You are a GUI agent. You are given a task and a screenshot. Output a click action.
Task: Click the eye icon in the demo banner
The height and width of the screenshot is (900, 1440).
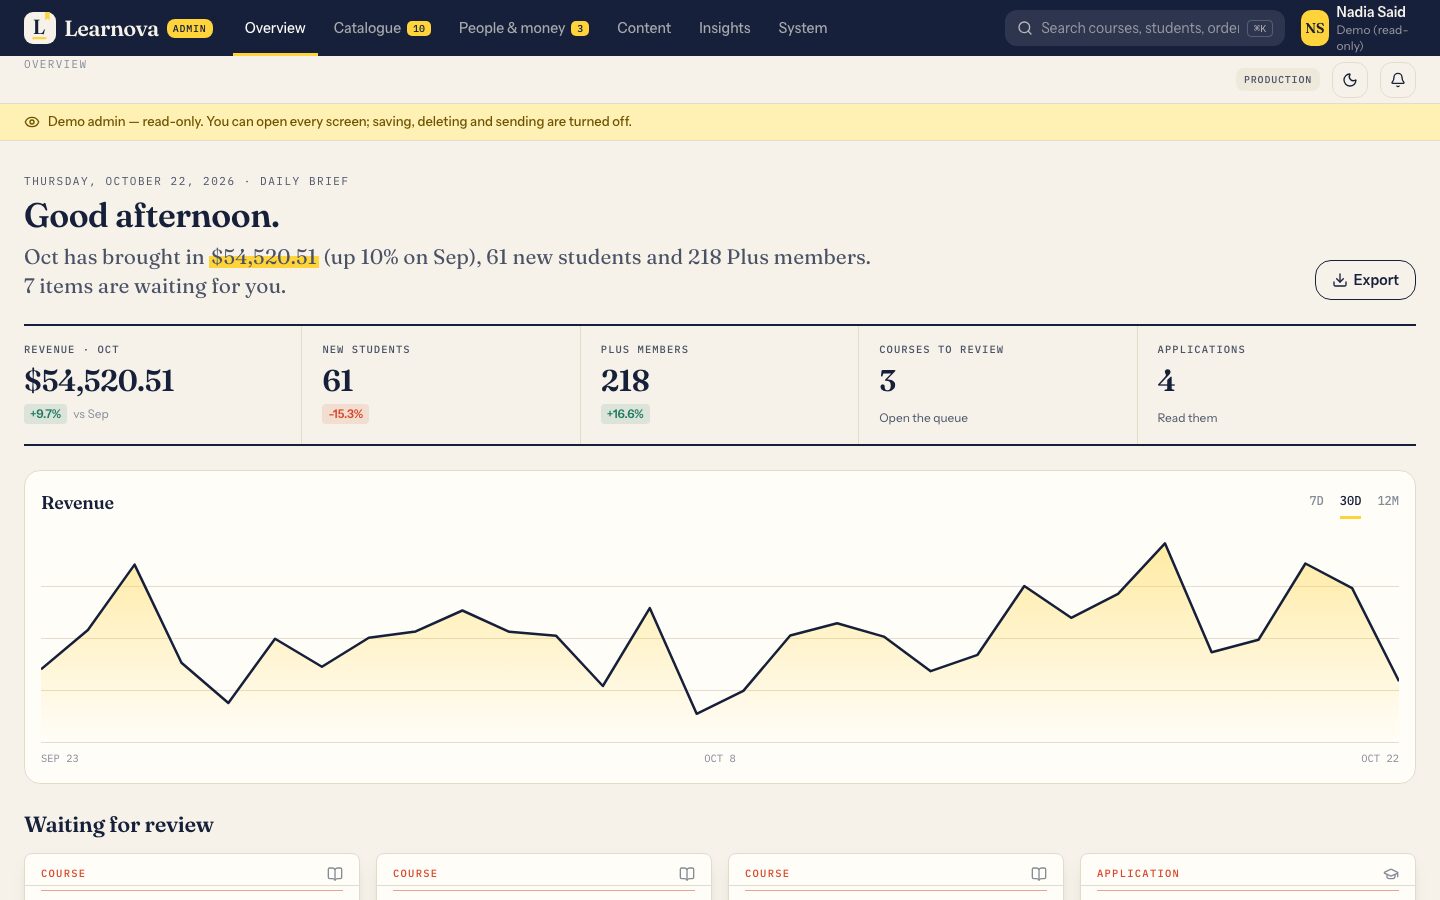pos(32,122)
